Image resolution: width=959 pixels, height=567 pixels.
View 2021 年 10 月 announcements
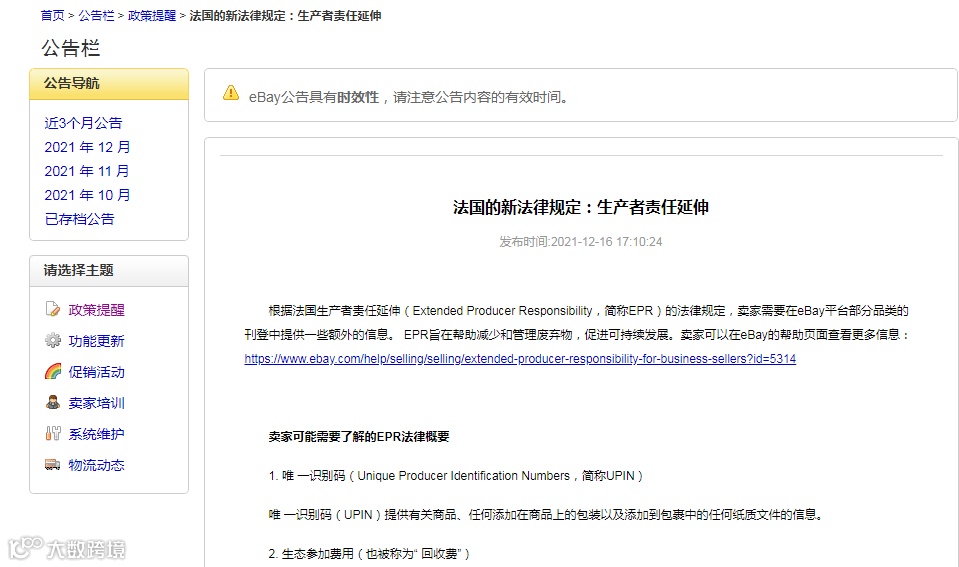point(87,195)
